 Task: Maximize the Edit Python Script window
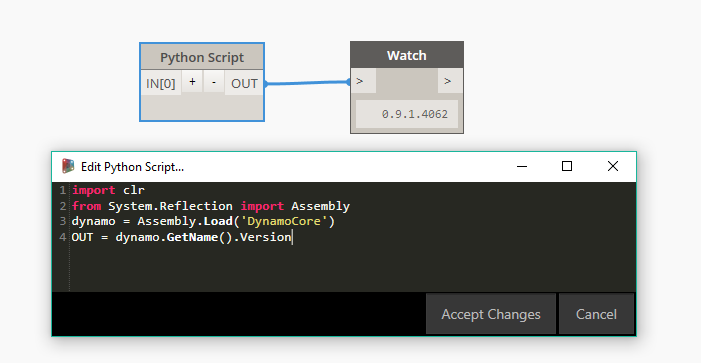(567, 166)
